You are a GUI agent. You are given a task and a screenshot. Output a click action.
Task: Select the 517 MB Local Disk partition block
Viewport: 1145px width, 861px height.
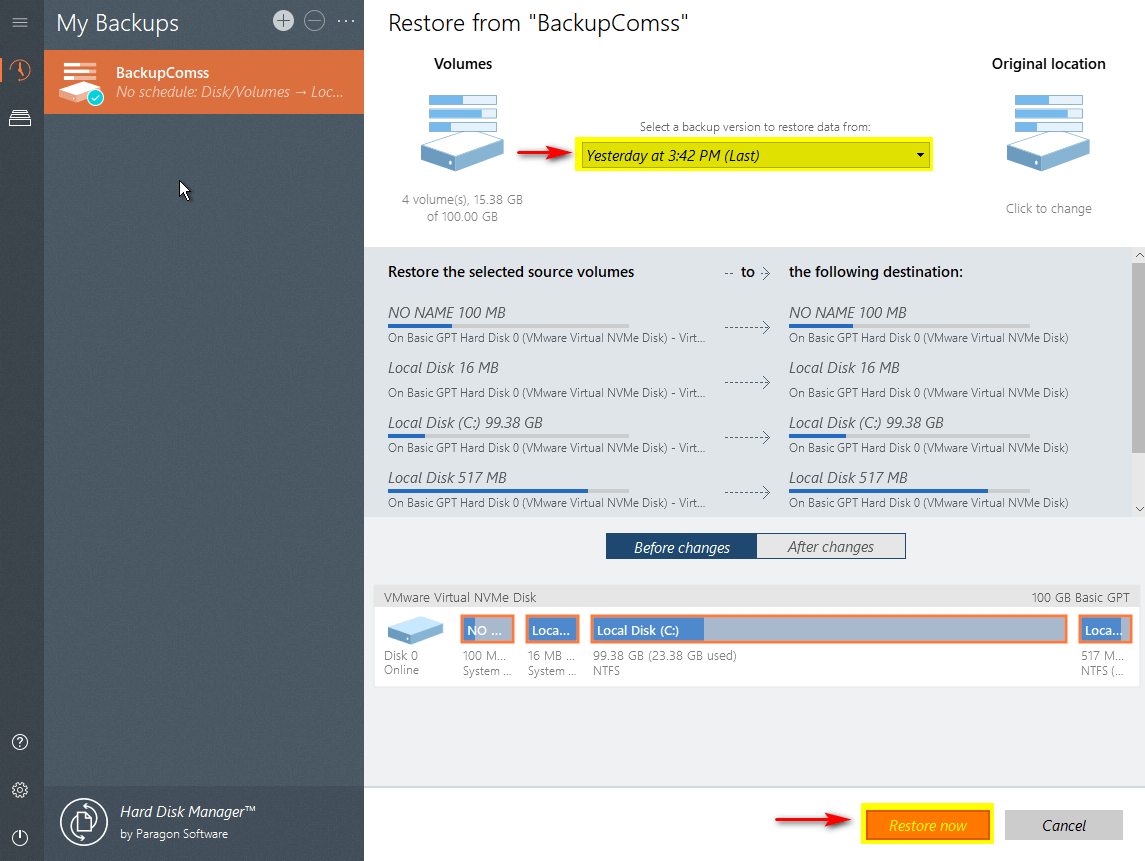coord(1106,630)
